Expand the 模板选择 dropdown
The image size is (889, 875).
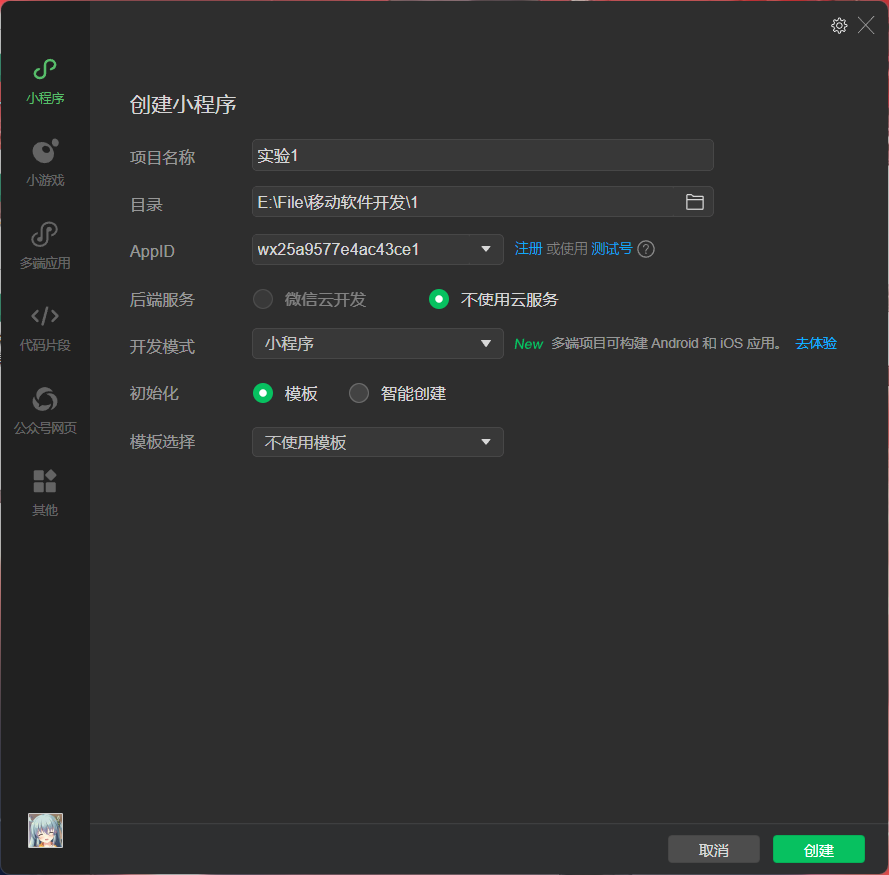[378, 442]
